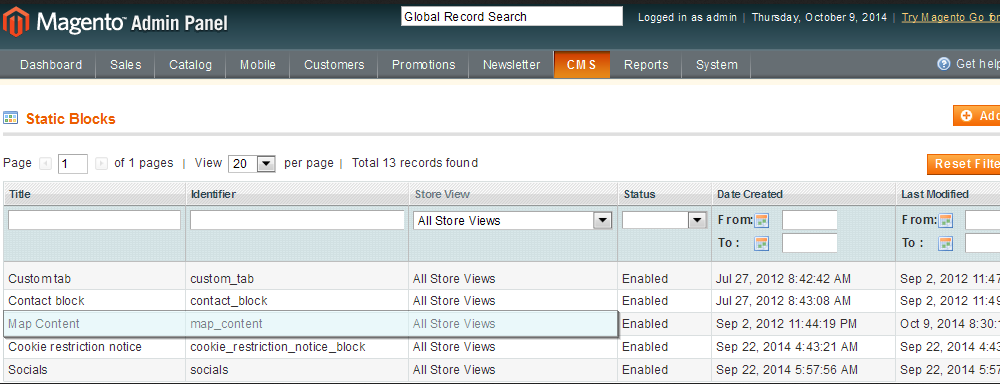Image resolution: width=1000 pixels, height=384 pixels.
Task: Open the Customers menu
Action: pyautogui.click(x=334, y=64)
